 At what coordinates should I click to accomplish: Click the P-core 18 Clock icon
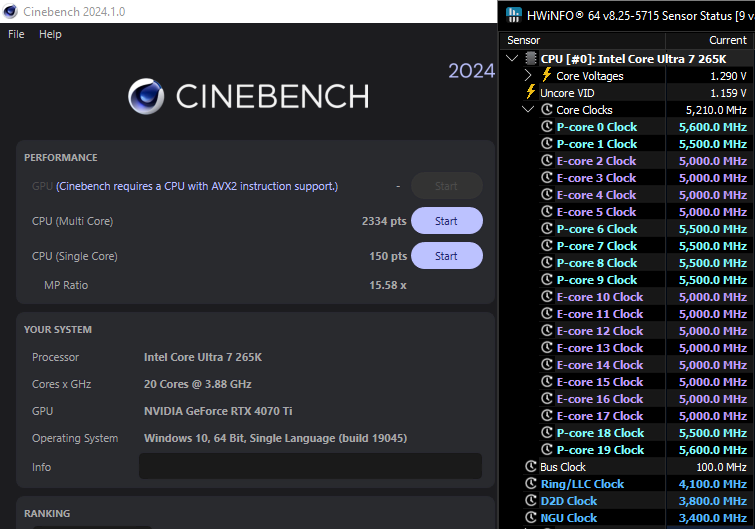point(547,432)
